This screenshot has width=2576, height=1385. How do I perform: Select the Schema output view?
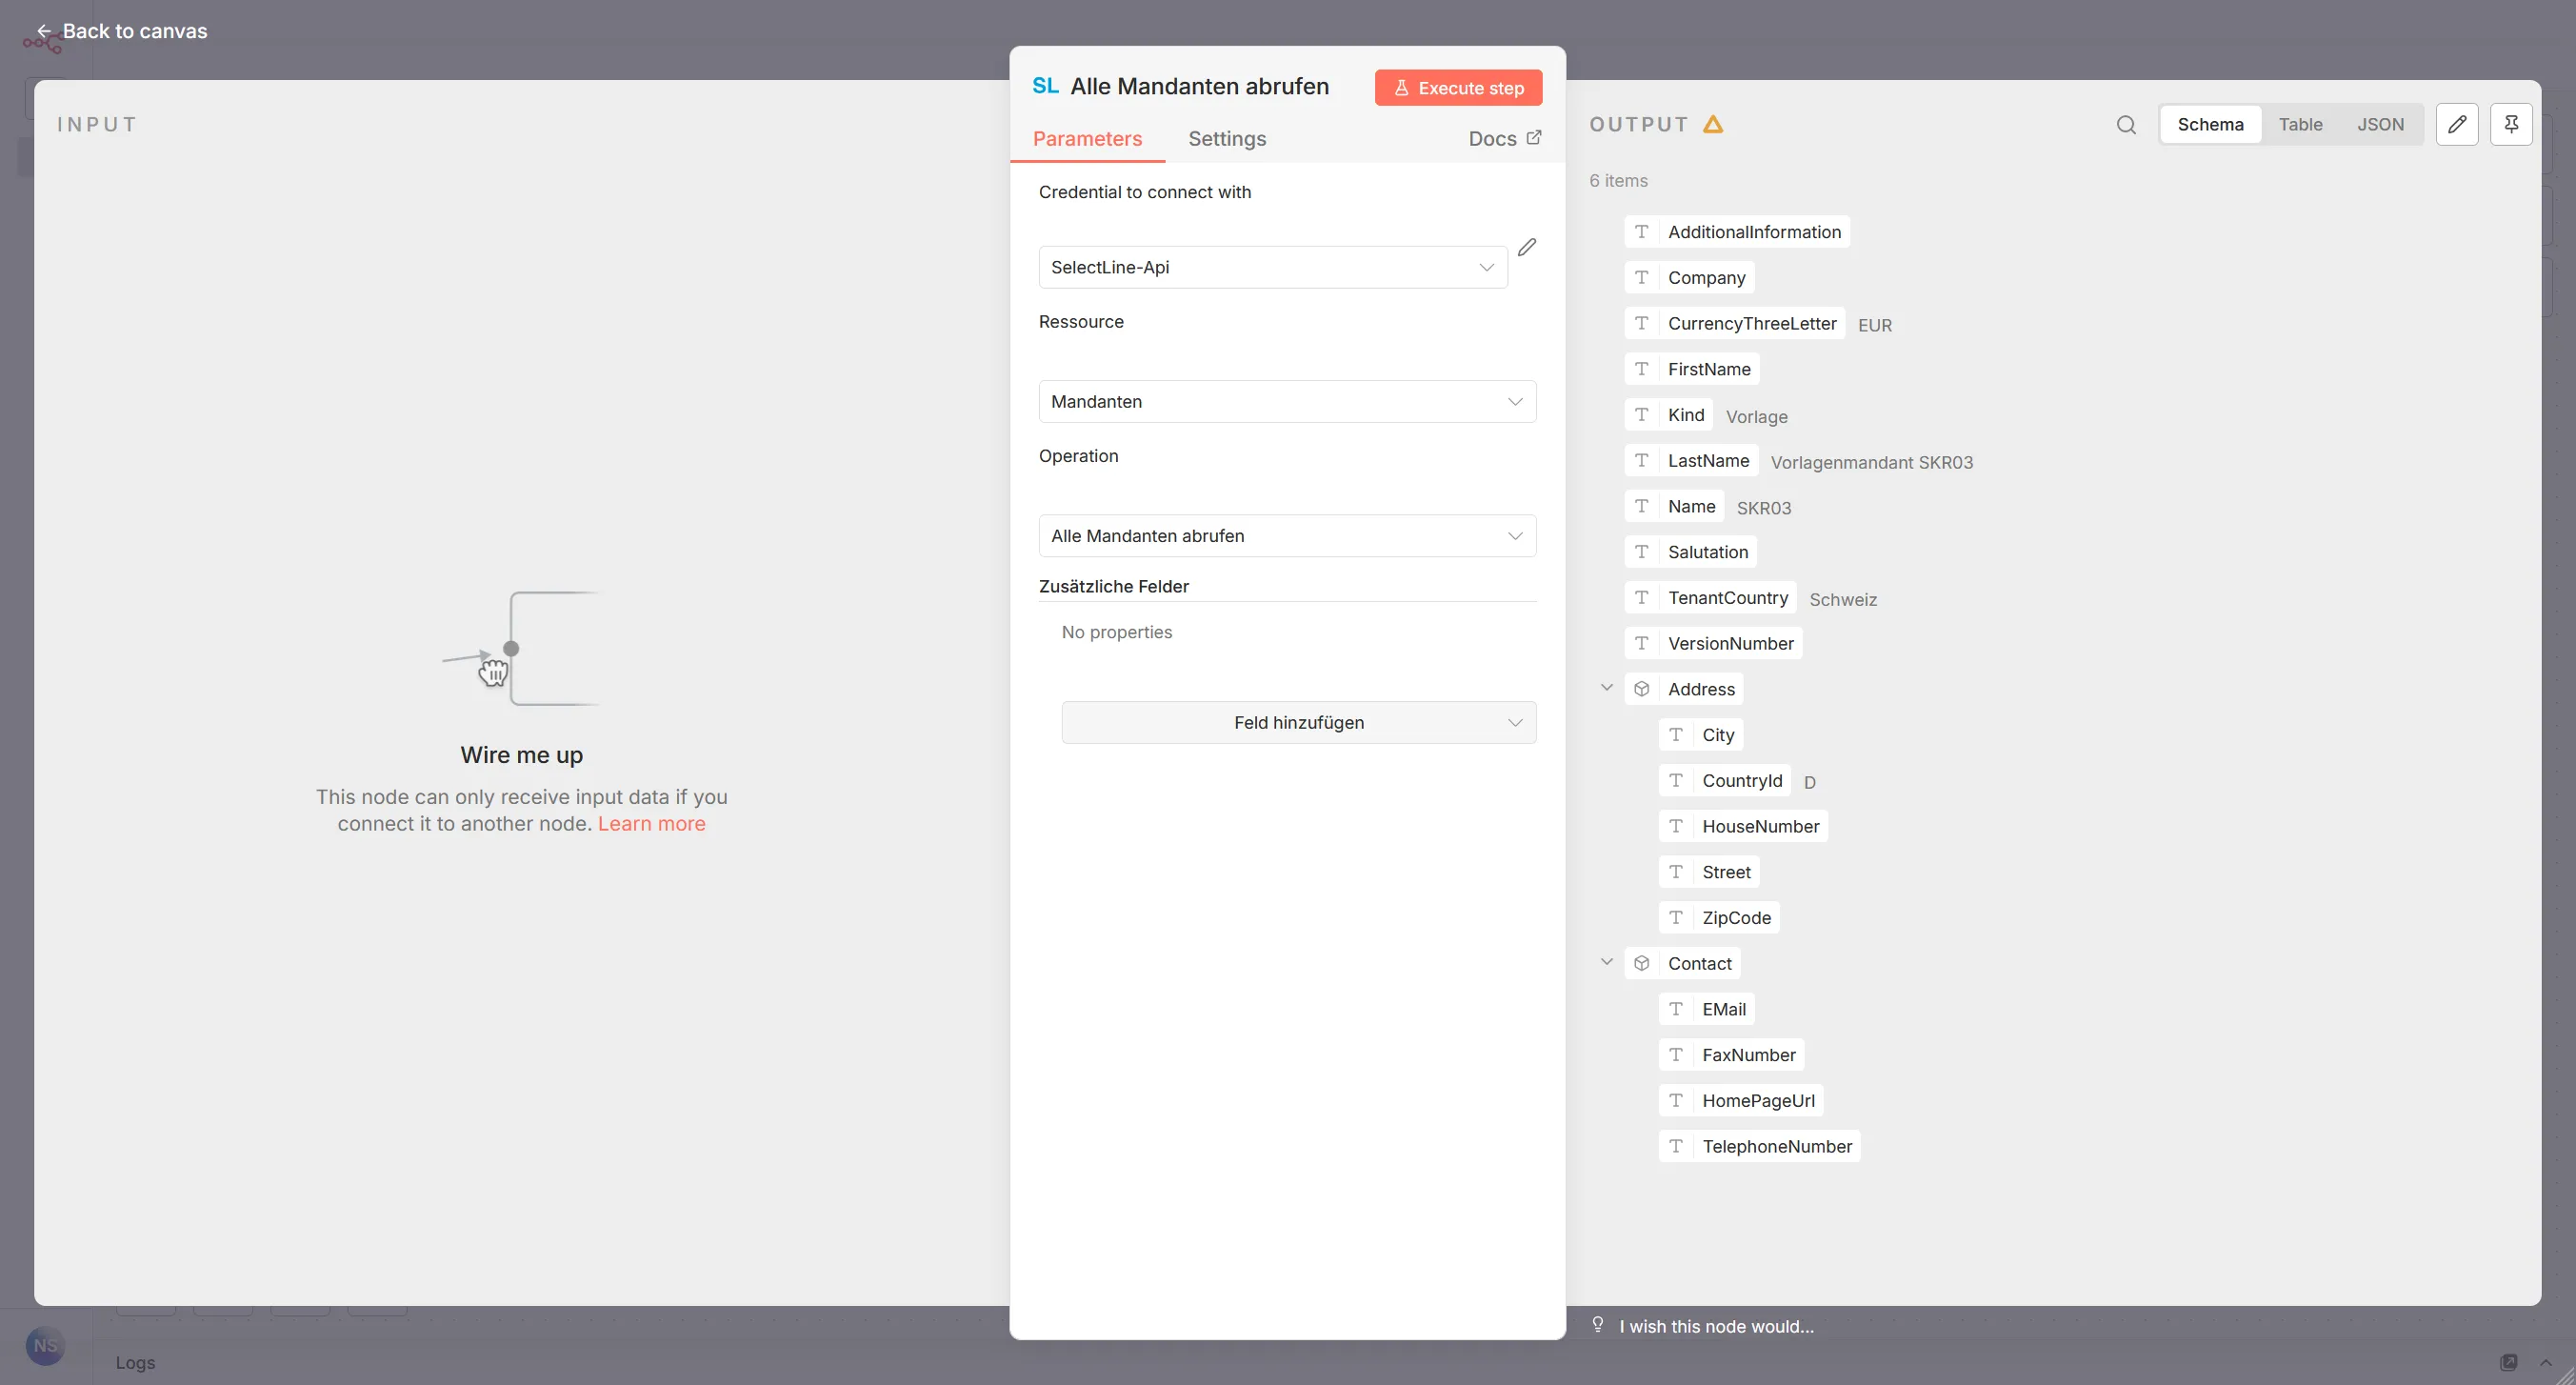tap(2210, 124)
